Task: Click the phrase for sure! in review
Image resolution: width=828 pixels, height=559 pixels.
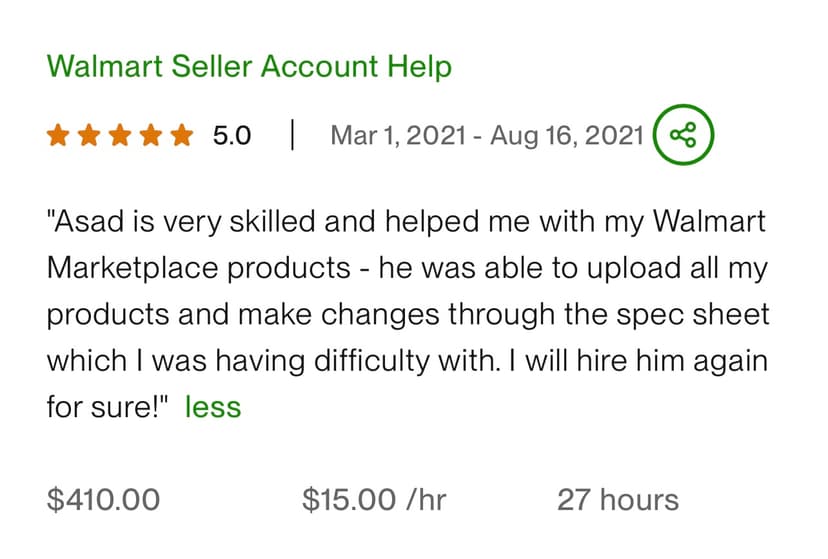Action: [107, 407]
